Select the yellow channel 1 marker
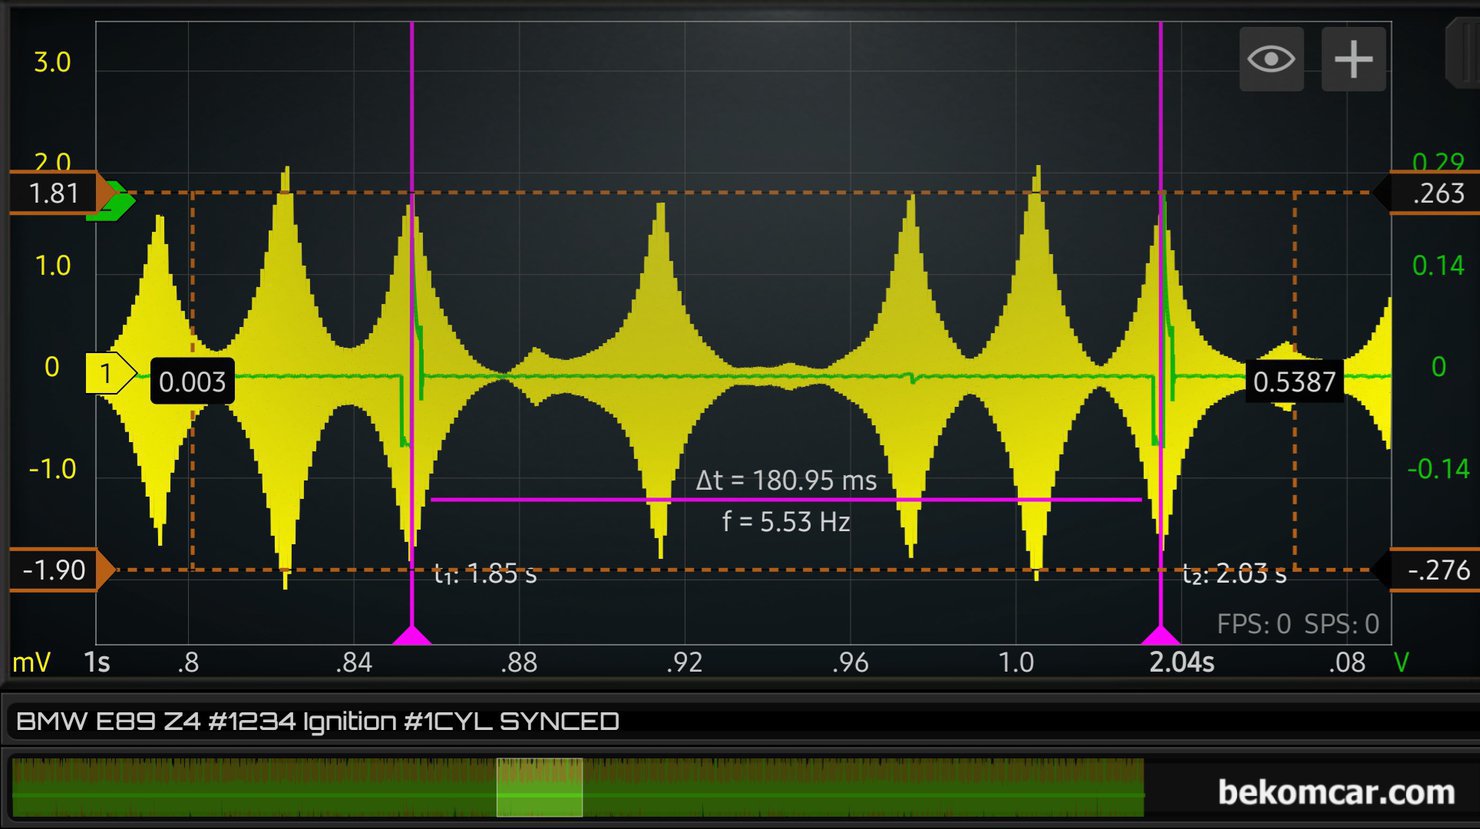 tap(108, 374)
